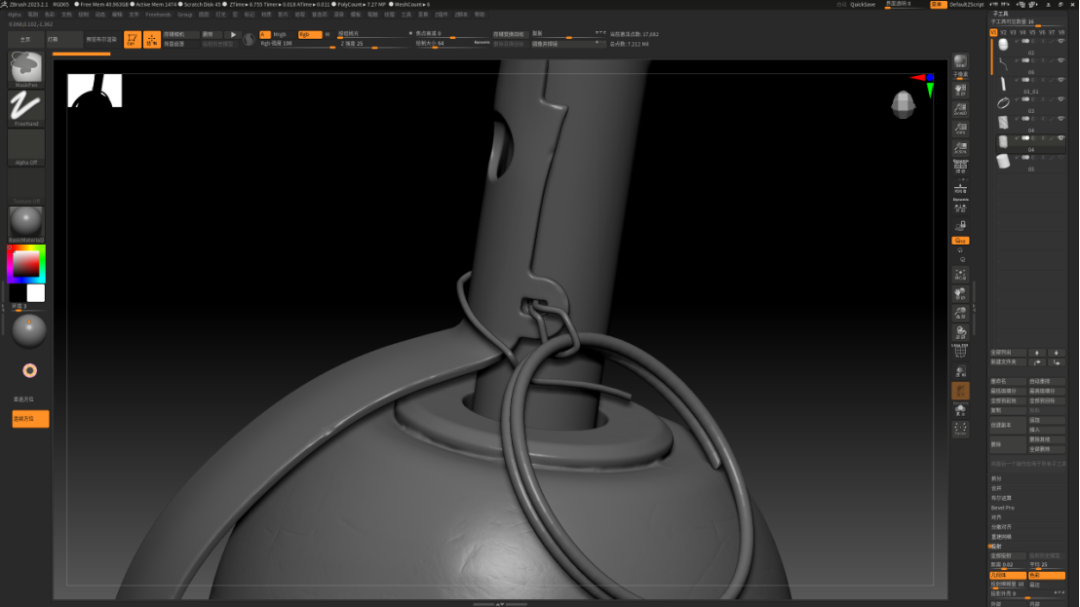
Task: Click the zoom 3D view icon
Action: (960, 313)
